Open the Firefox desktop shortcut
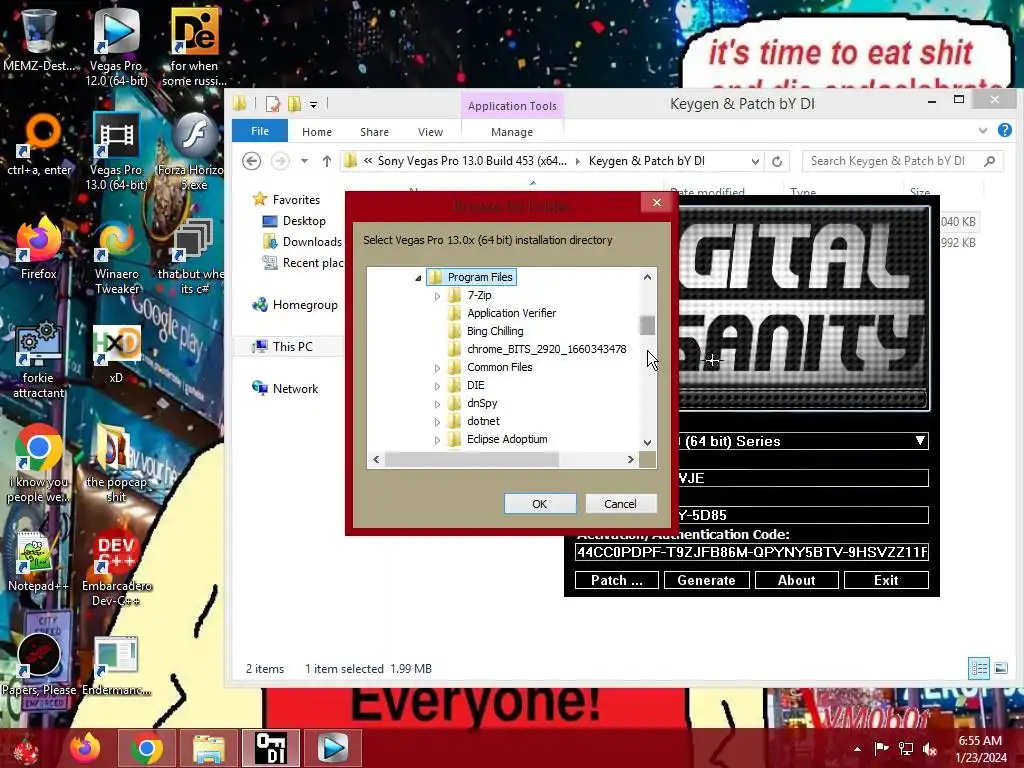The image size is (1024, 768). (39, 248)
